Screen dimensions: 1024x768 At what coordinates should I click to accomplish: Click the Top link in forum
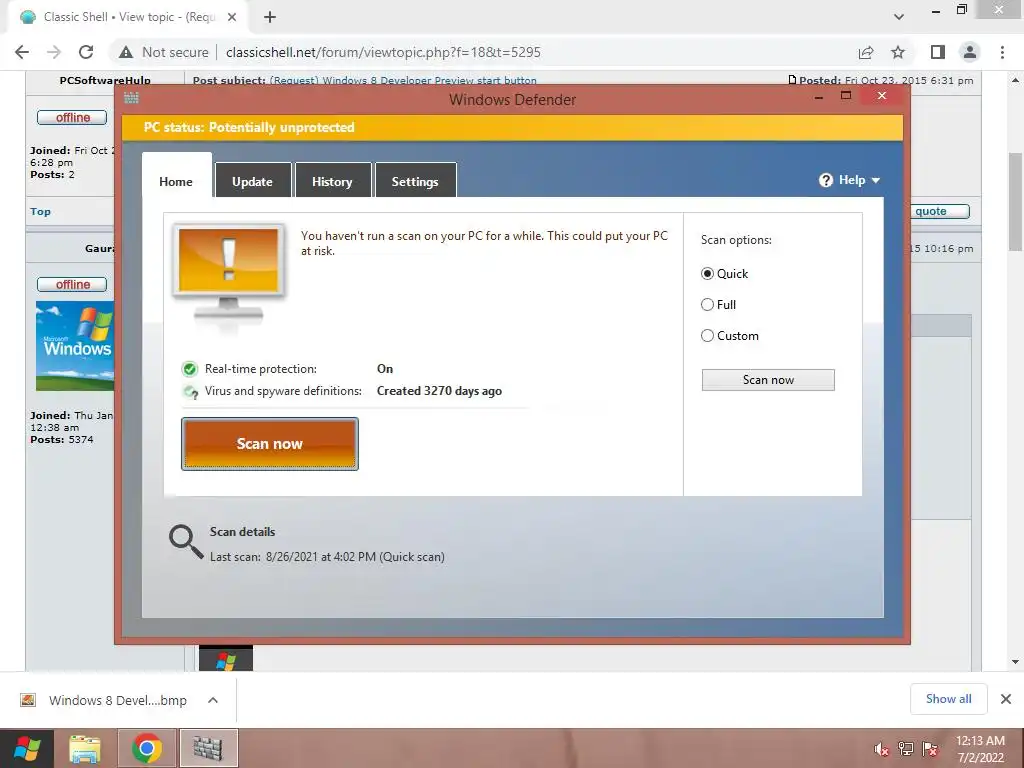pyautogui.click(x=40, y=212)
